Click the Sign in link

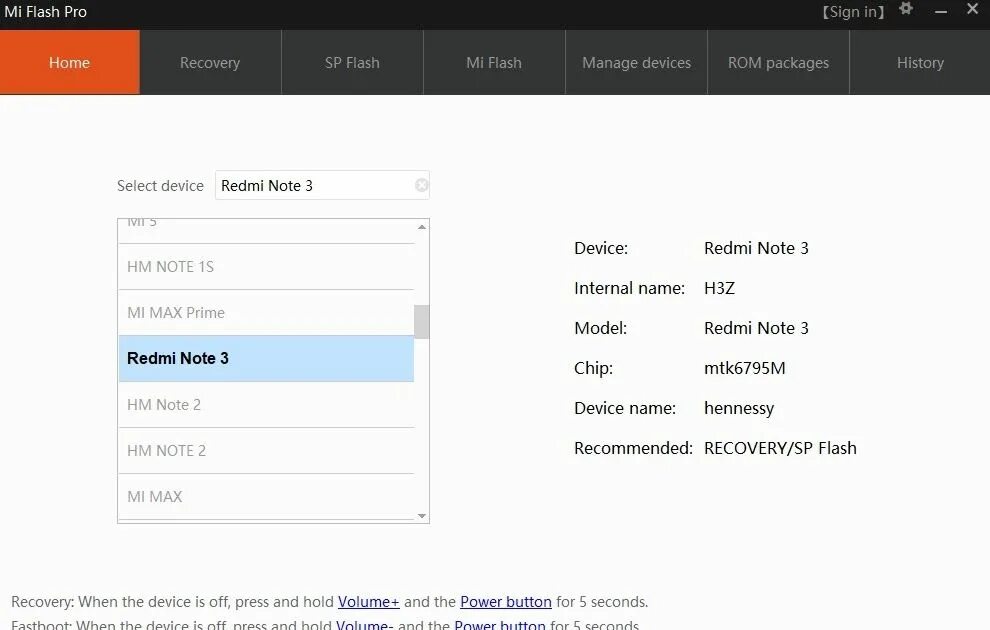pyautogui.click(x=853, y=11)
